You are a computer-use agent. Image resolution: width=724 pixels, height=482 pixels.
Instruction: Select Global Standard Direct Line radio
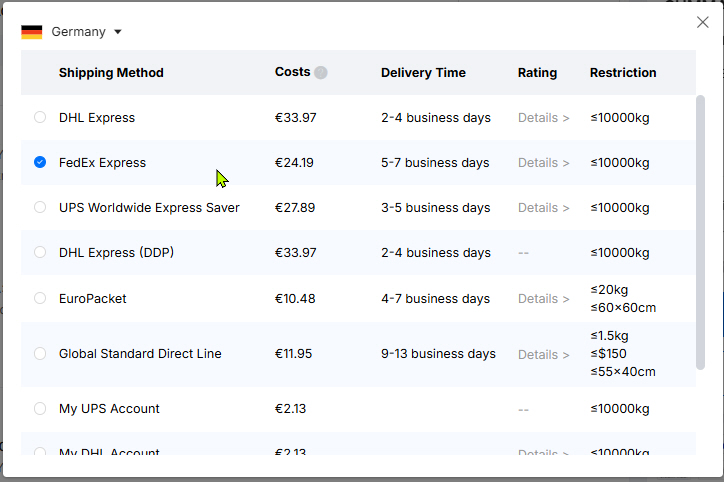(40, 353)
